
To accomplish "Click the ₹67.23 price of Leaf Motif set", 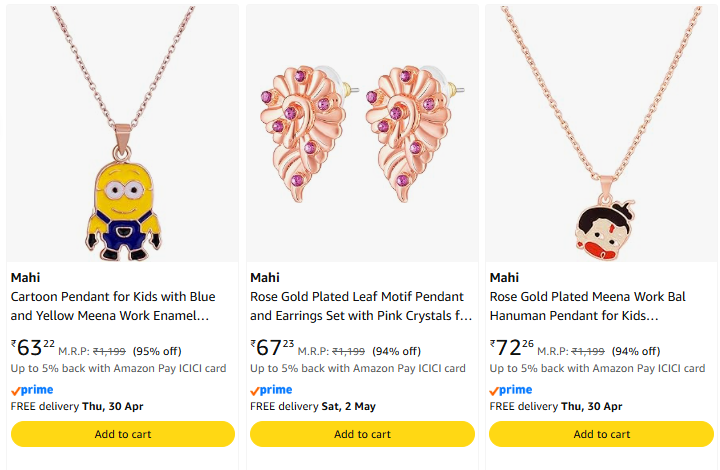I will pos(272,348).
